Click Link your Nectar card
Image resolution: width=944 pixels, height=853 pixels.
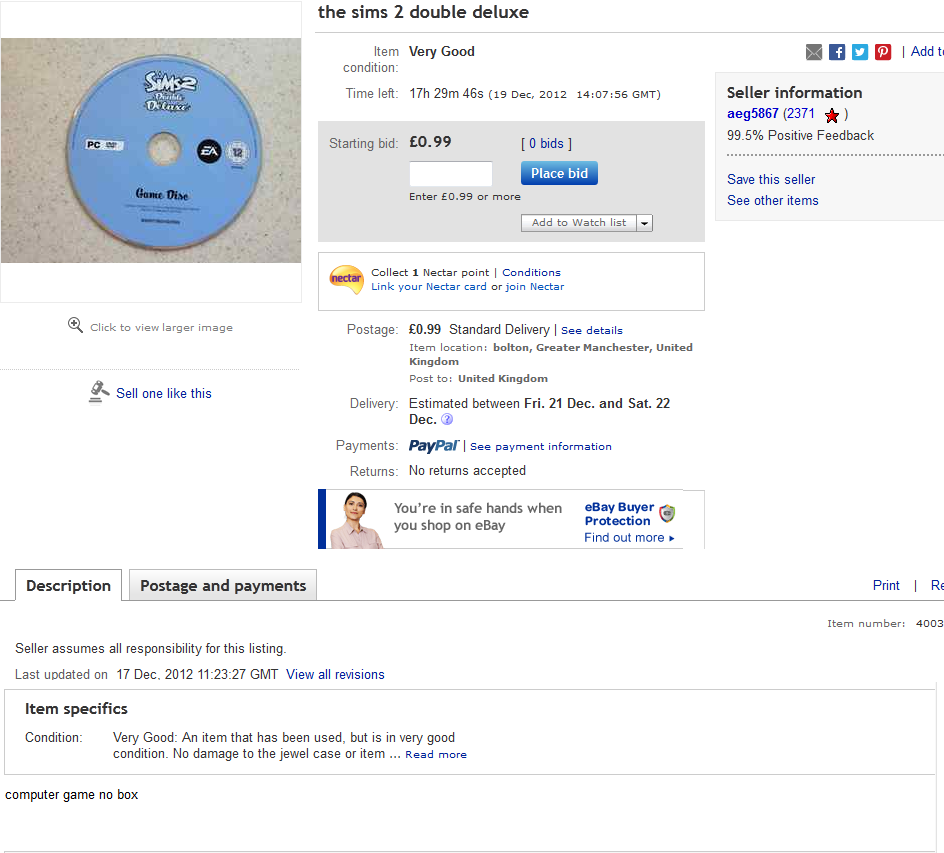pyautogui.click(x=429, y=287)
